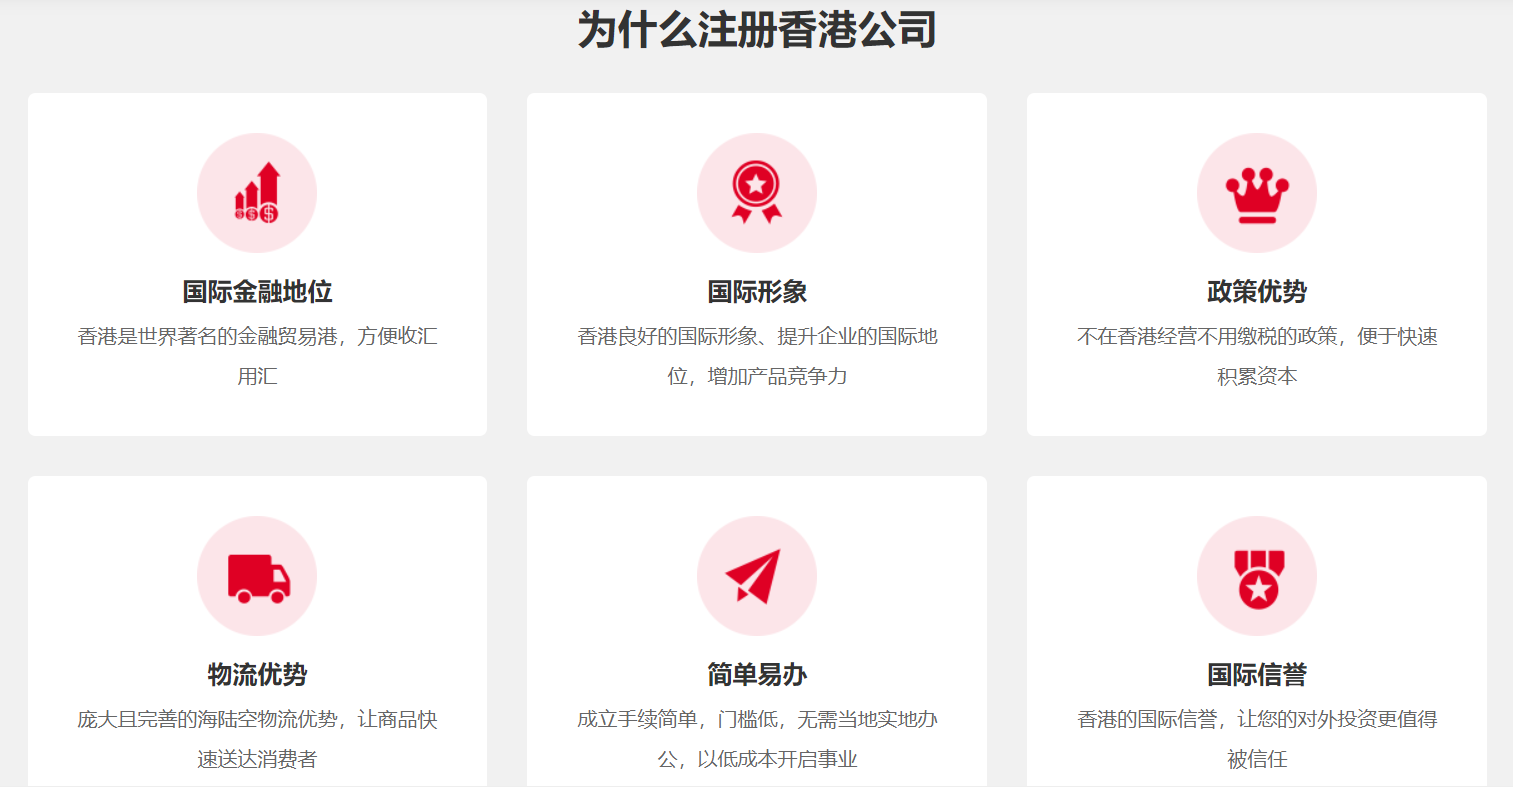Image resolution: width=1513 pixels, height=790 pixels.
Task: Click the delivery truck icon
Action: pyautogui.click(x=257, y=576)
